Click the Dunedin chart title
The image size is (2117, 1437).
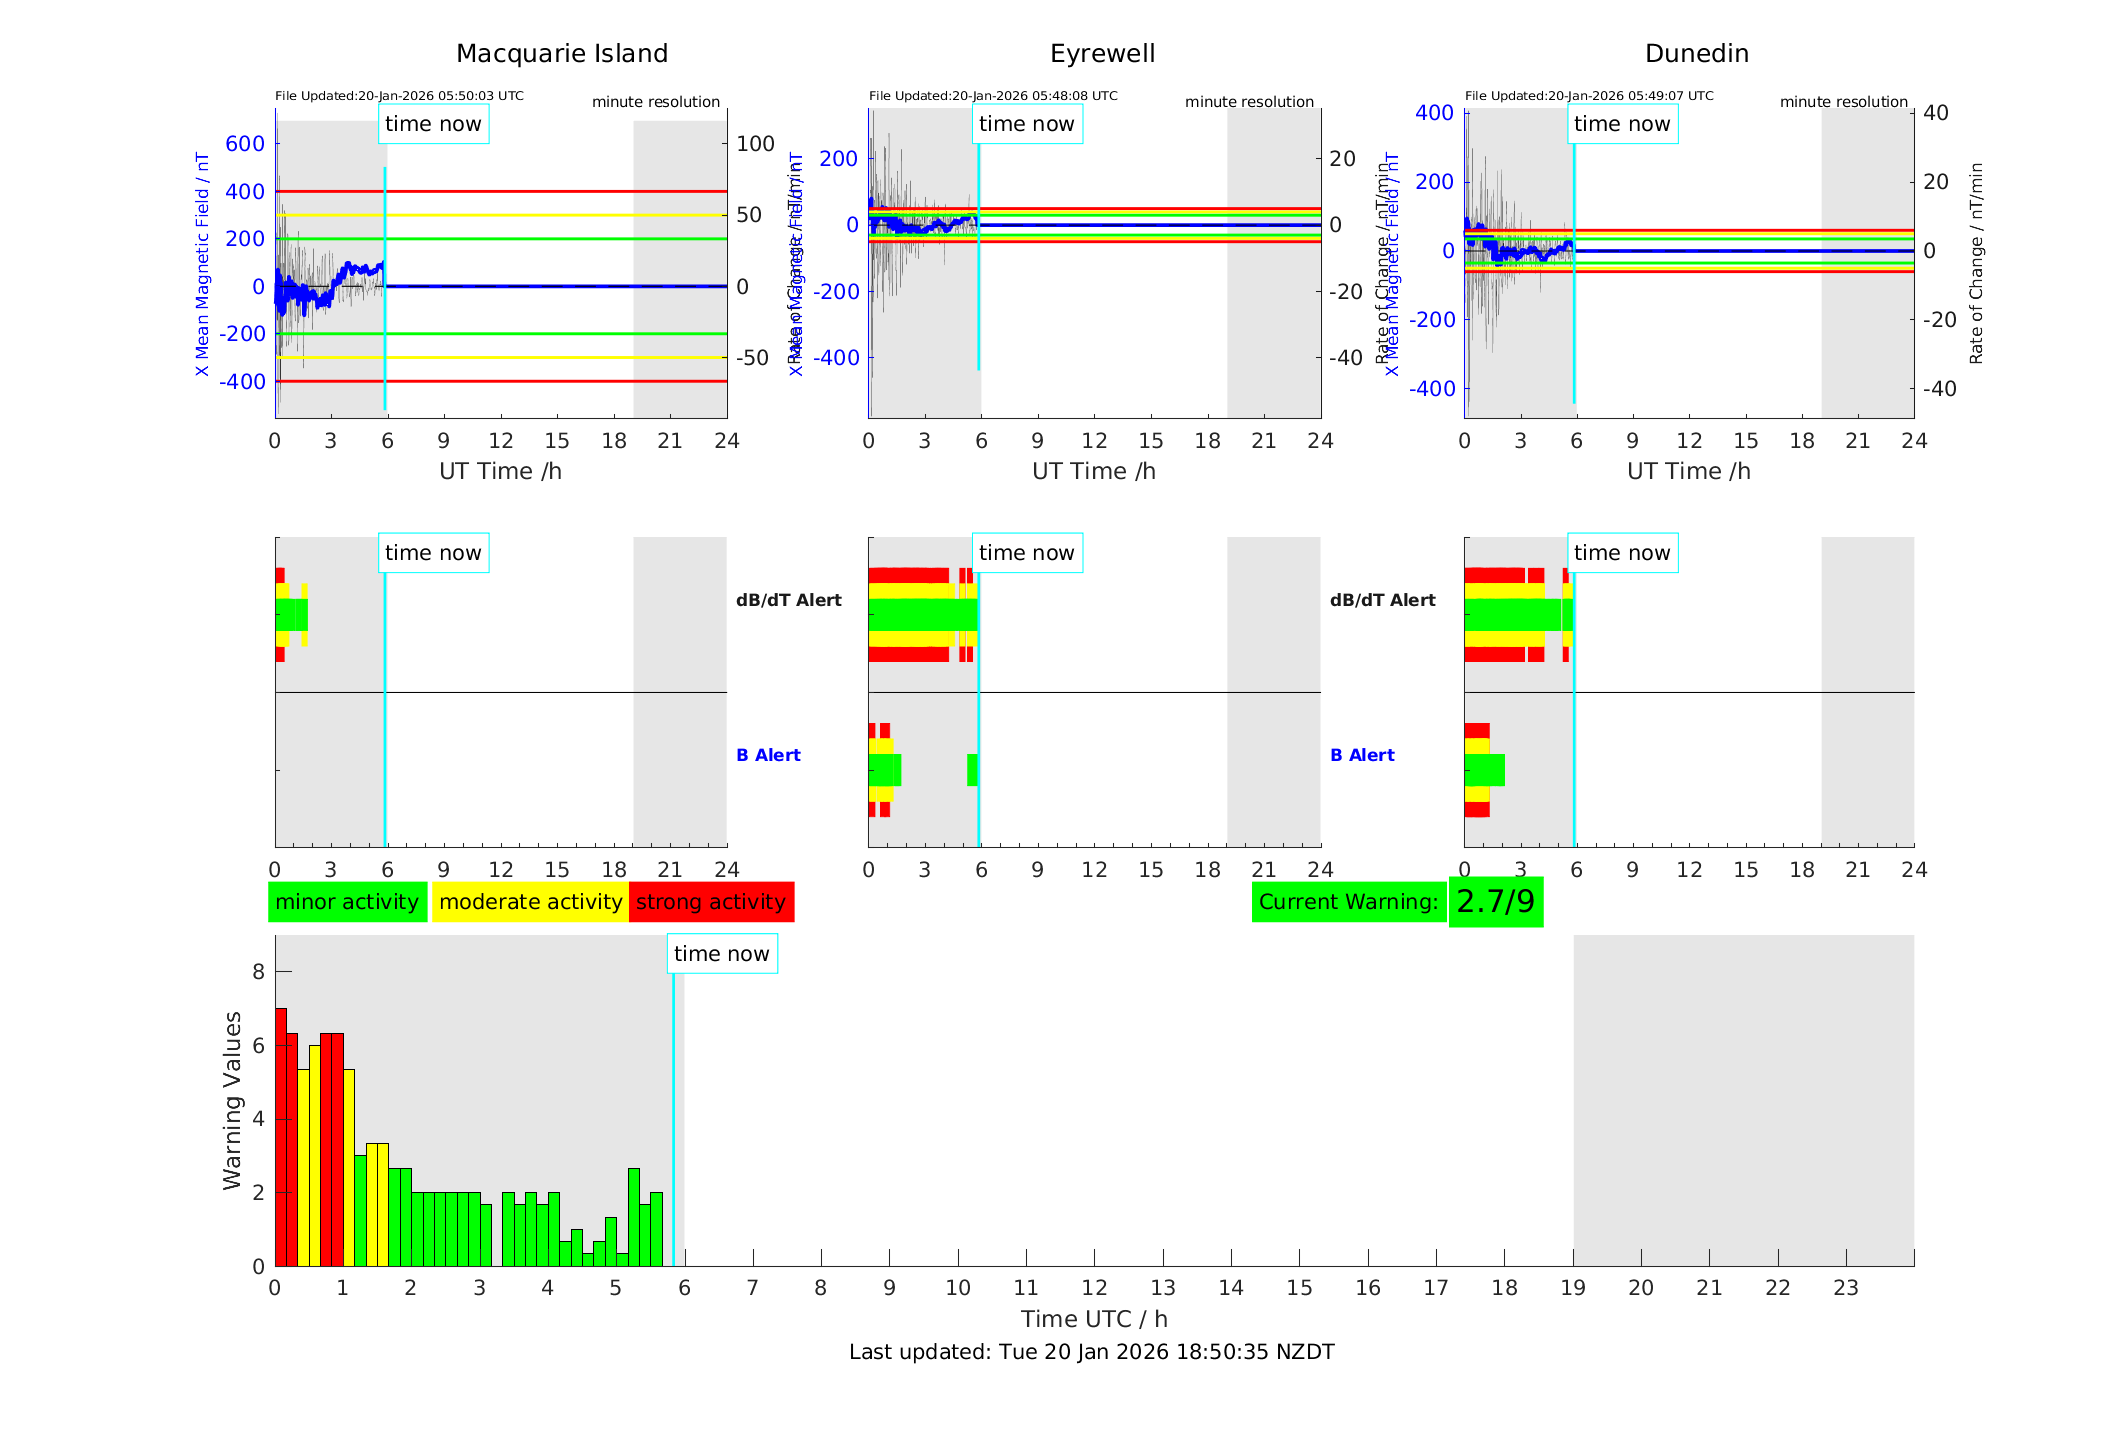click(x=1696, y=54)
